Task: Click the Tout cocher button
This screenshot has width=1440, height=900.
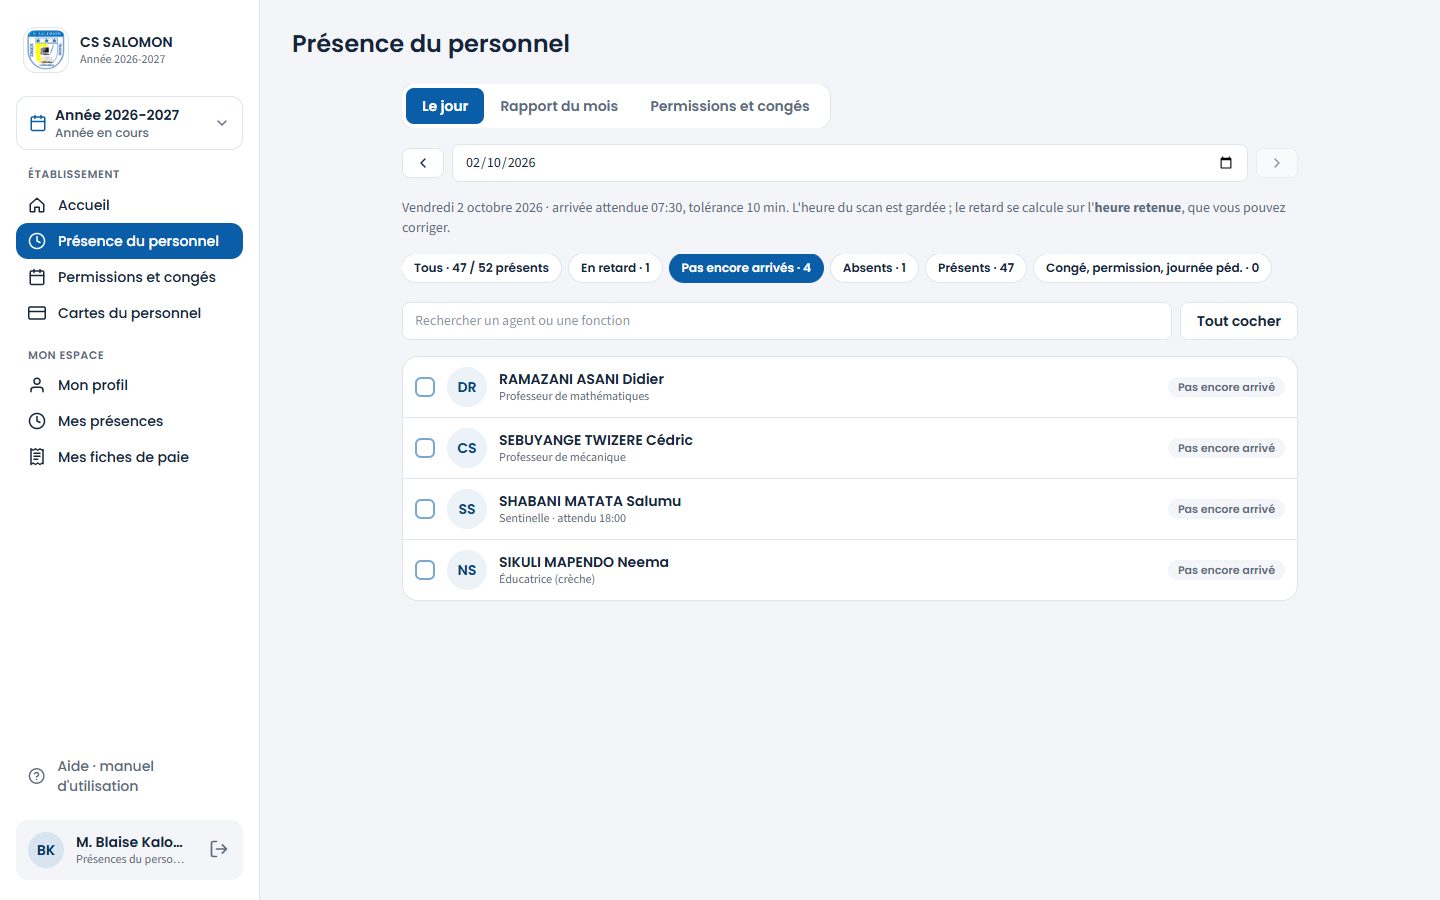Action: pyautogui.click(x=1239, y=321)
